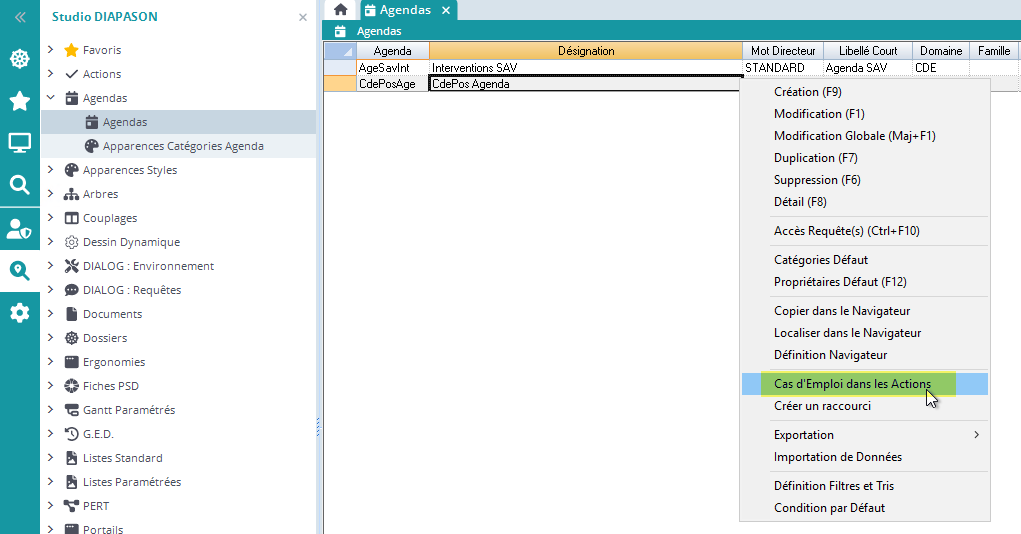This screenshot has width=1021, height=534.
Task: Expand the Documents tree node
Action: (x=50, y=314)
